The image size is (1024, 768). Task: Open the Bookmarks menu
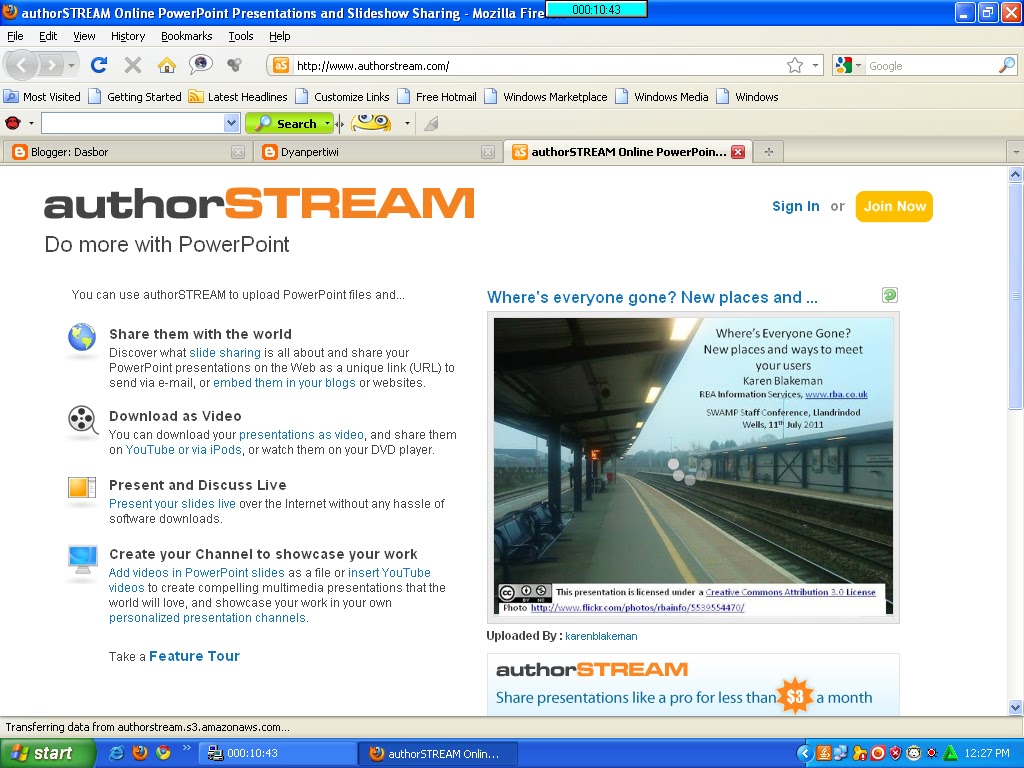tap(187, 36)
